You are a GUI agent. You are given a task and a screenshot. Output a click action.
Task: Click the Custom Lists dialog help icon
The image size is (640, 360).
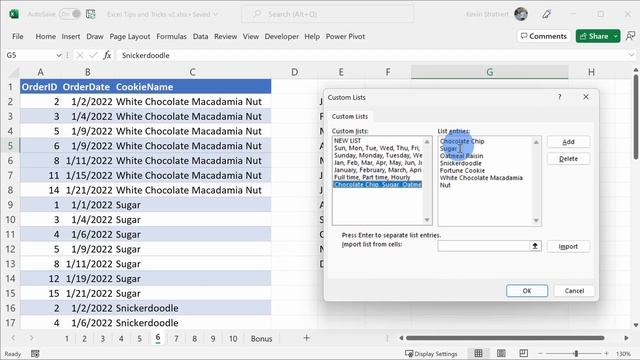[560, 97]
